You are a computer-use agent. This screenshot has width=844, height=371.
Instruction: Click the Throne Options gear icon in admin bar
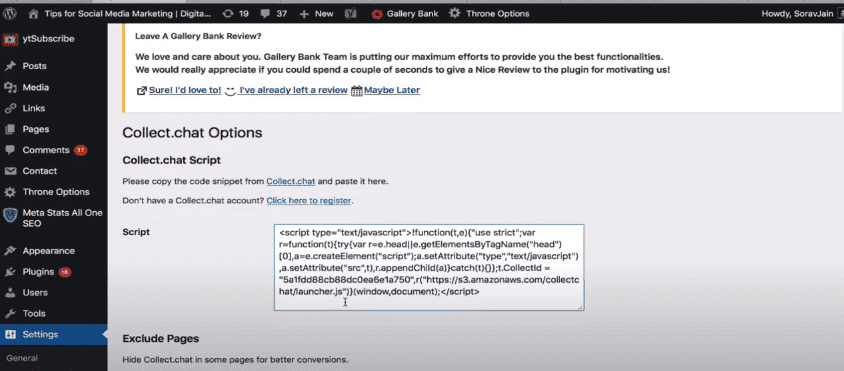pos(455,13)
